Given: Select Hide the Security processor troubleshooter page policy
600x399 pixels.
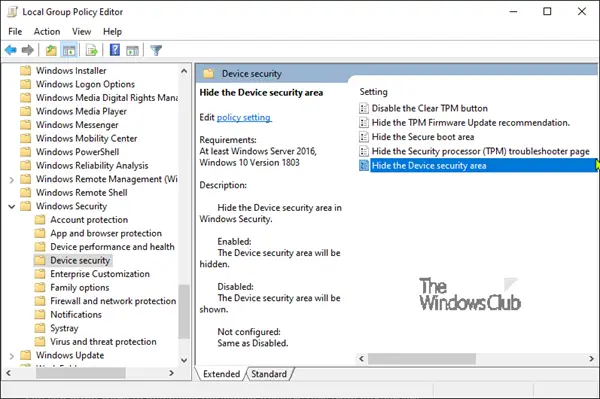Looking at the screenshot, I should pos(481,151).
